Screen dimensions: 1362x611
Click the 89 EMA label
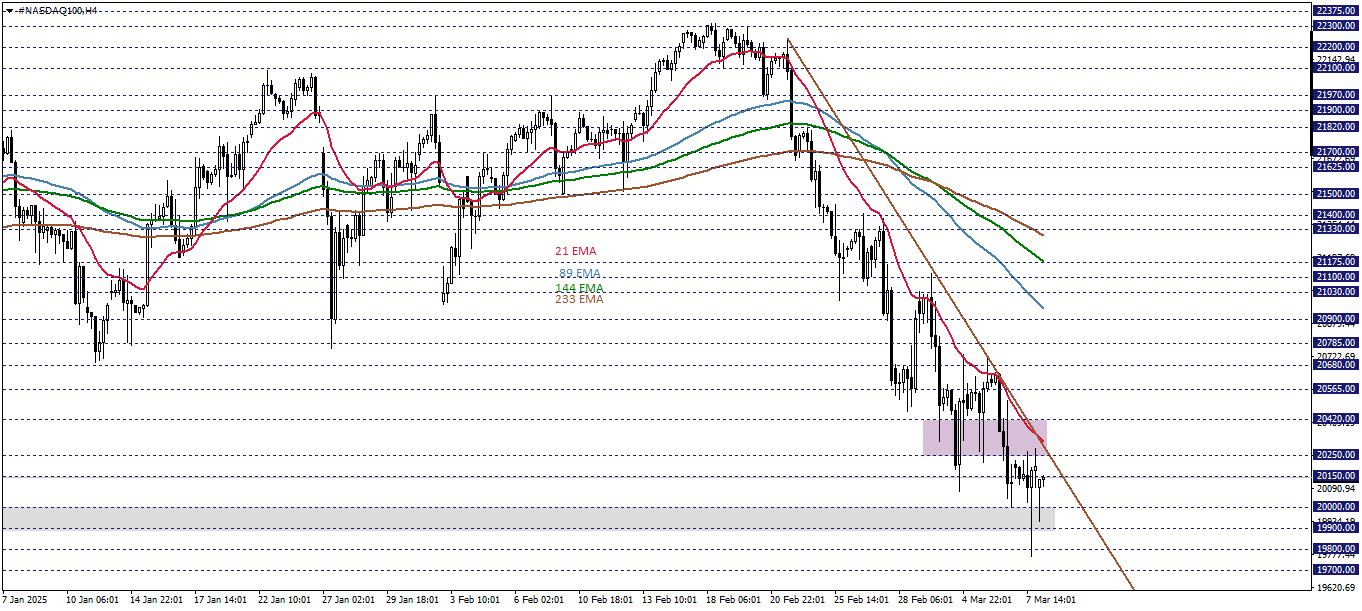tap(579, 273)
